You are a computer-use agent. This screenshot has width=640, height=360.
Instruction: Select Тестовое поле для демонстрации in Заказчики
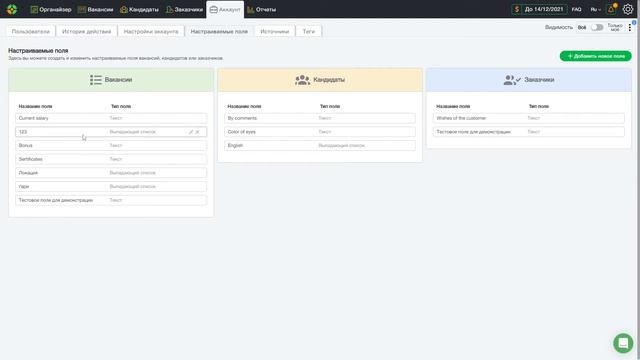[529, 132]
